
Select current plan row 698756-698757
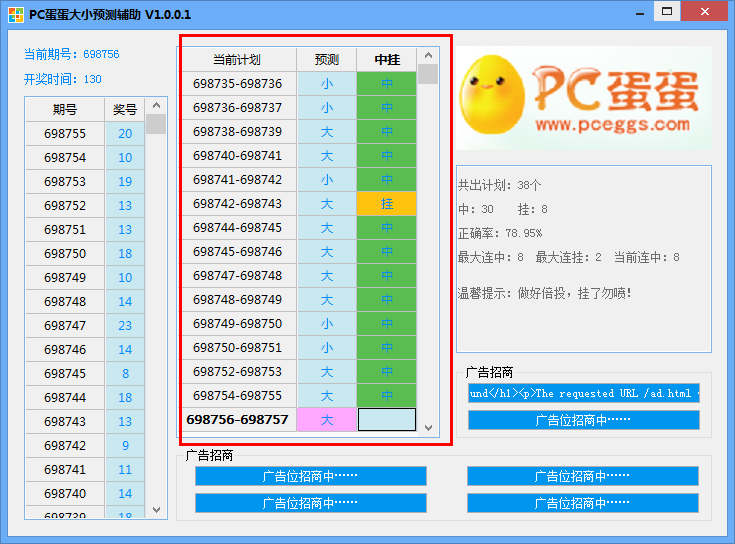tap(299, 419)
